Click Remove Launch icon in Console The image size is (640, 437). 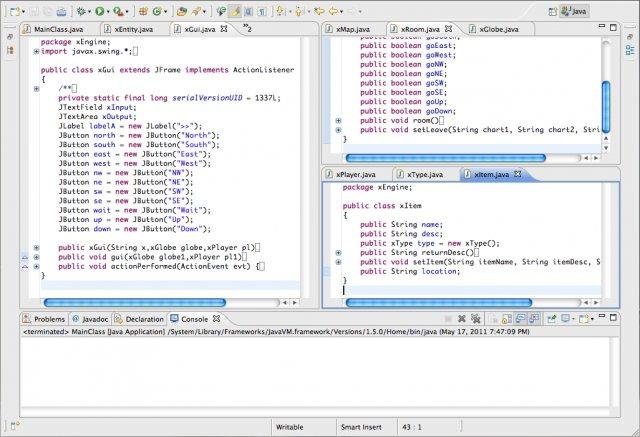click(x=462, y=319)
